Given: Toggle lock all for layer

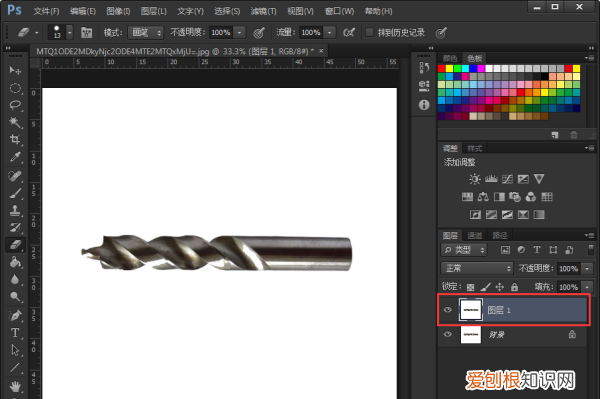Looking at the screenshot, I should (x=515, y=287).
